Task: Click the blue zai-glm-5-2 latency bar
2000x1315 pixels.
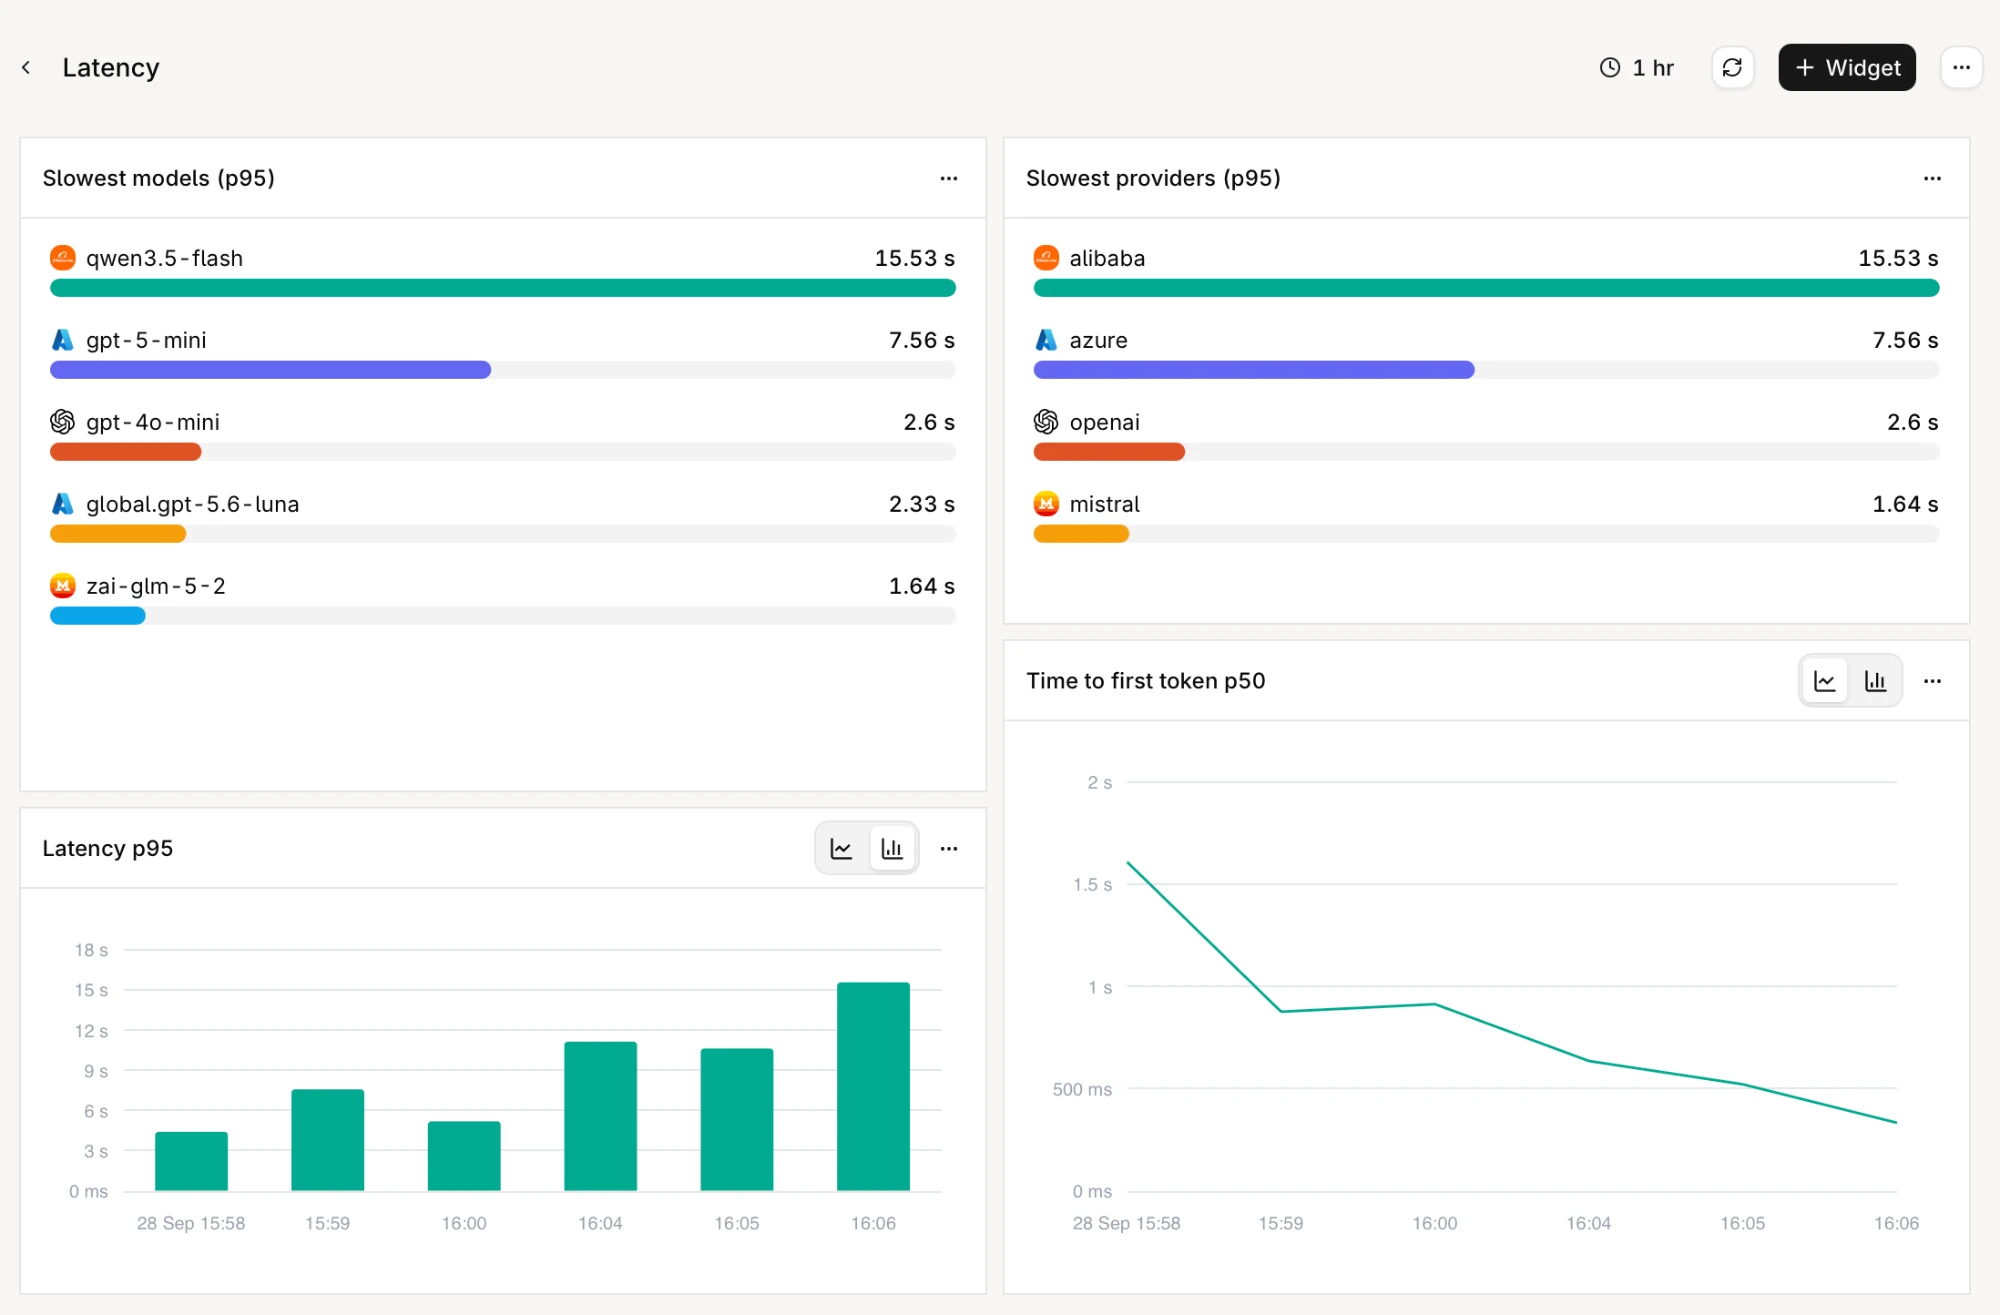Action: [x=98, y=616]
